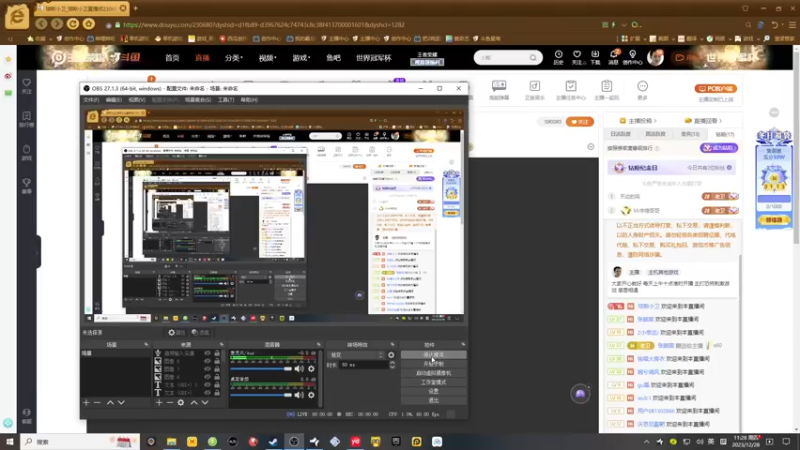800x450 pixels.
Task: Go to browser home page icon
Action: point(89,24)
